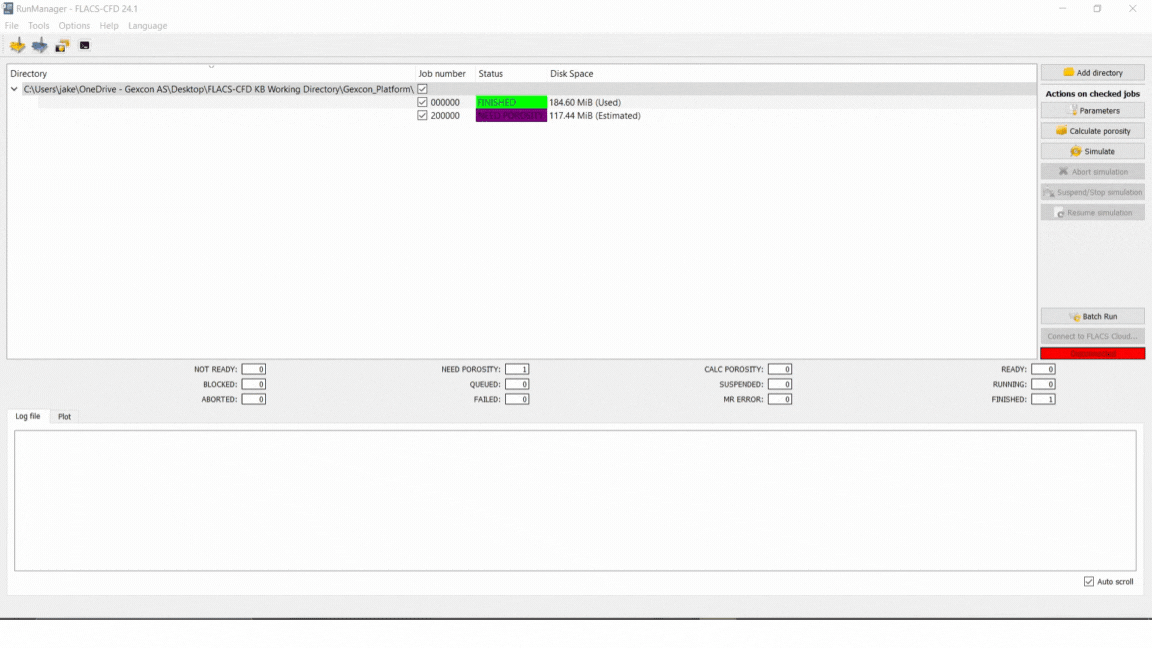The image size is (1152, 648).
Task: Open the Help menu
Action: [109, 26]
